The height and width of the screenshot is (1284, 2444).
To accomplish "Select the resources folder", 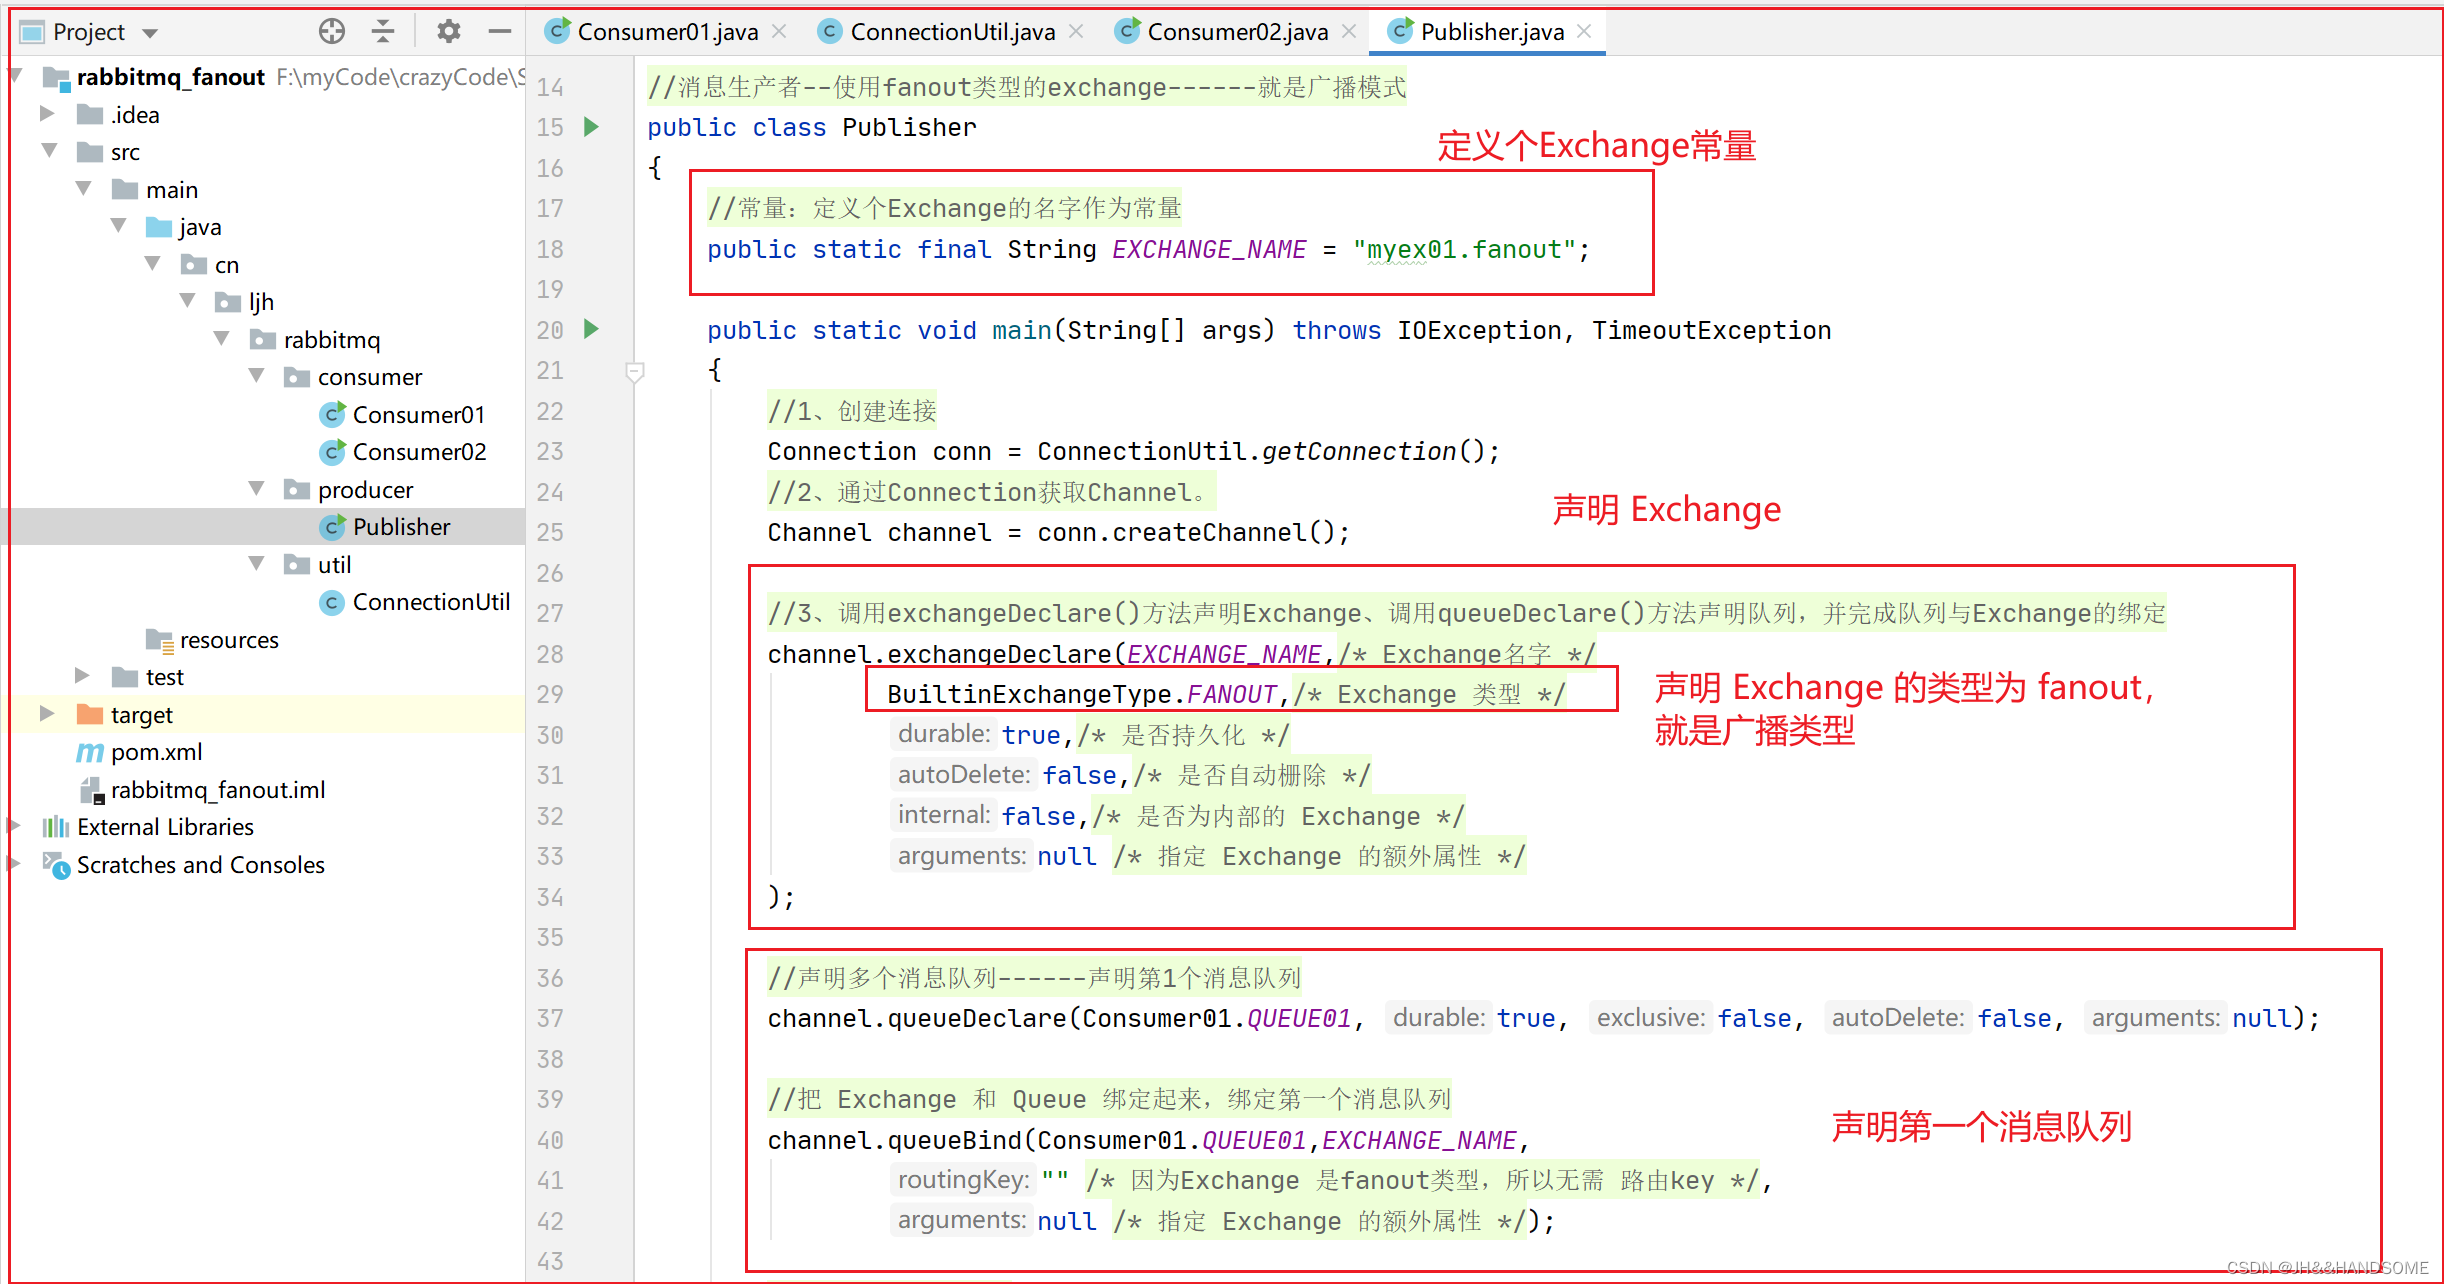I will pos(229,640).
